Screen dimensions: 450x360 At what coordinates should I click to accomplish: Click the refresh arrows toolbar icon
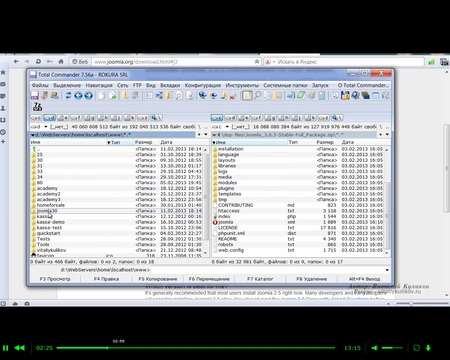68,96
